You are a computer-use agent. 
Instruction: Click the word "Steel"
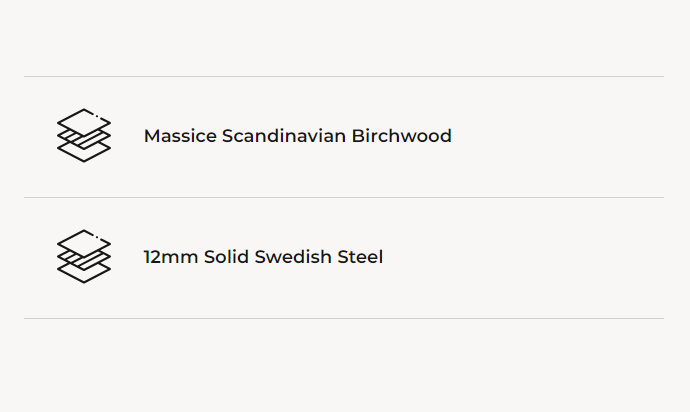click(361, 257)
